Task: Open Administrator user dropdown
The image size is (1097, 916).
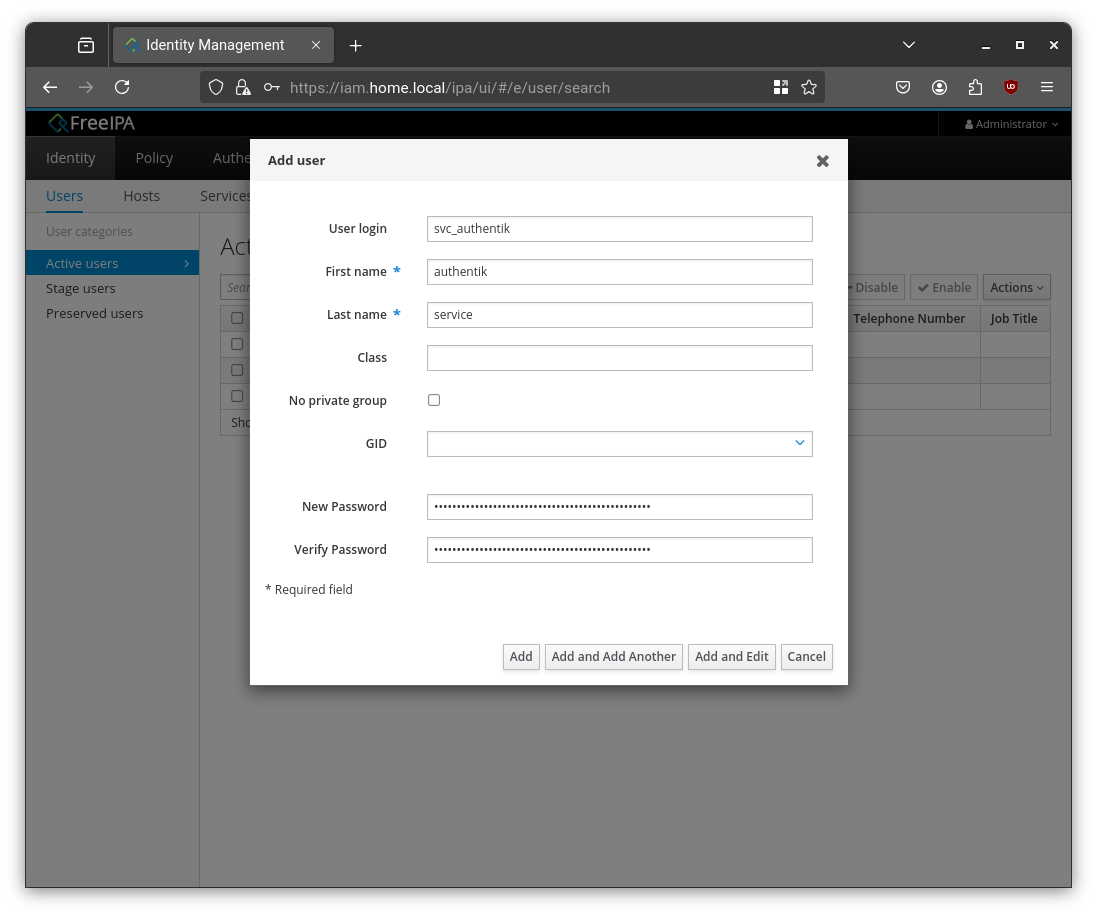Action: pyautogui.click(x=1011, y=124)
